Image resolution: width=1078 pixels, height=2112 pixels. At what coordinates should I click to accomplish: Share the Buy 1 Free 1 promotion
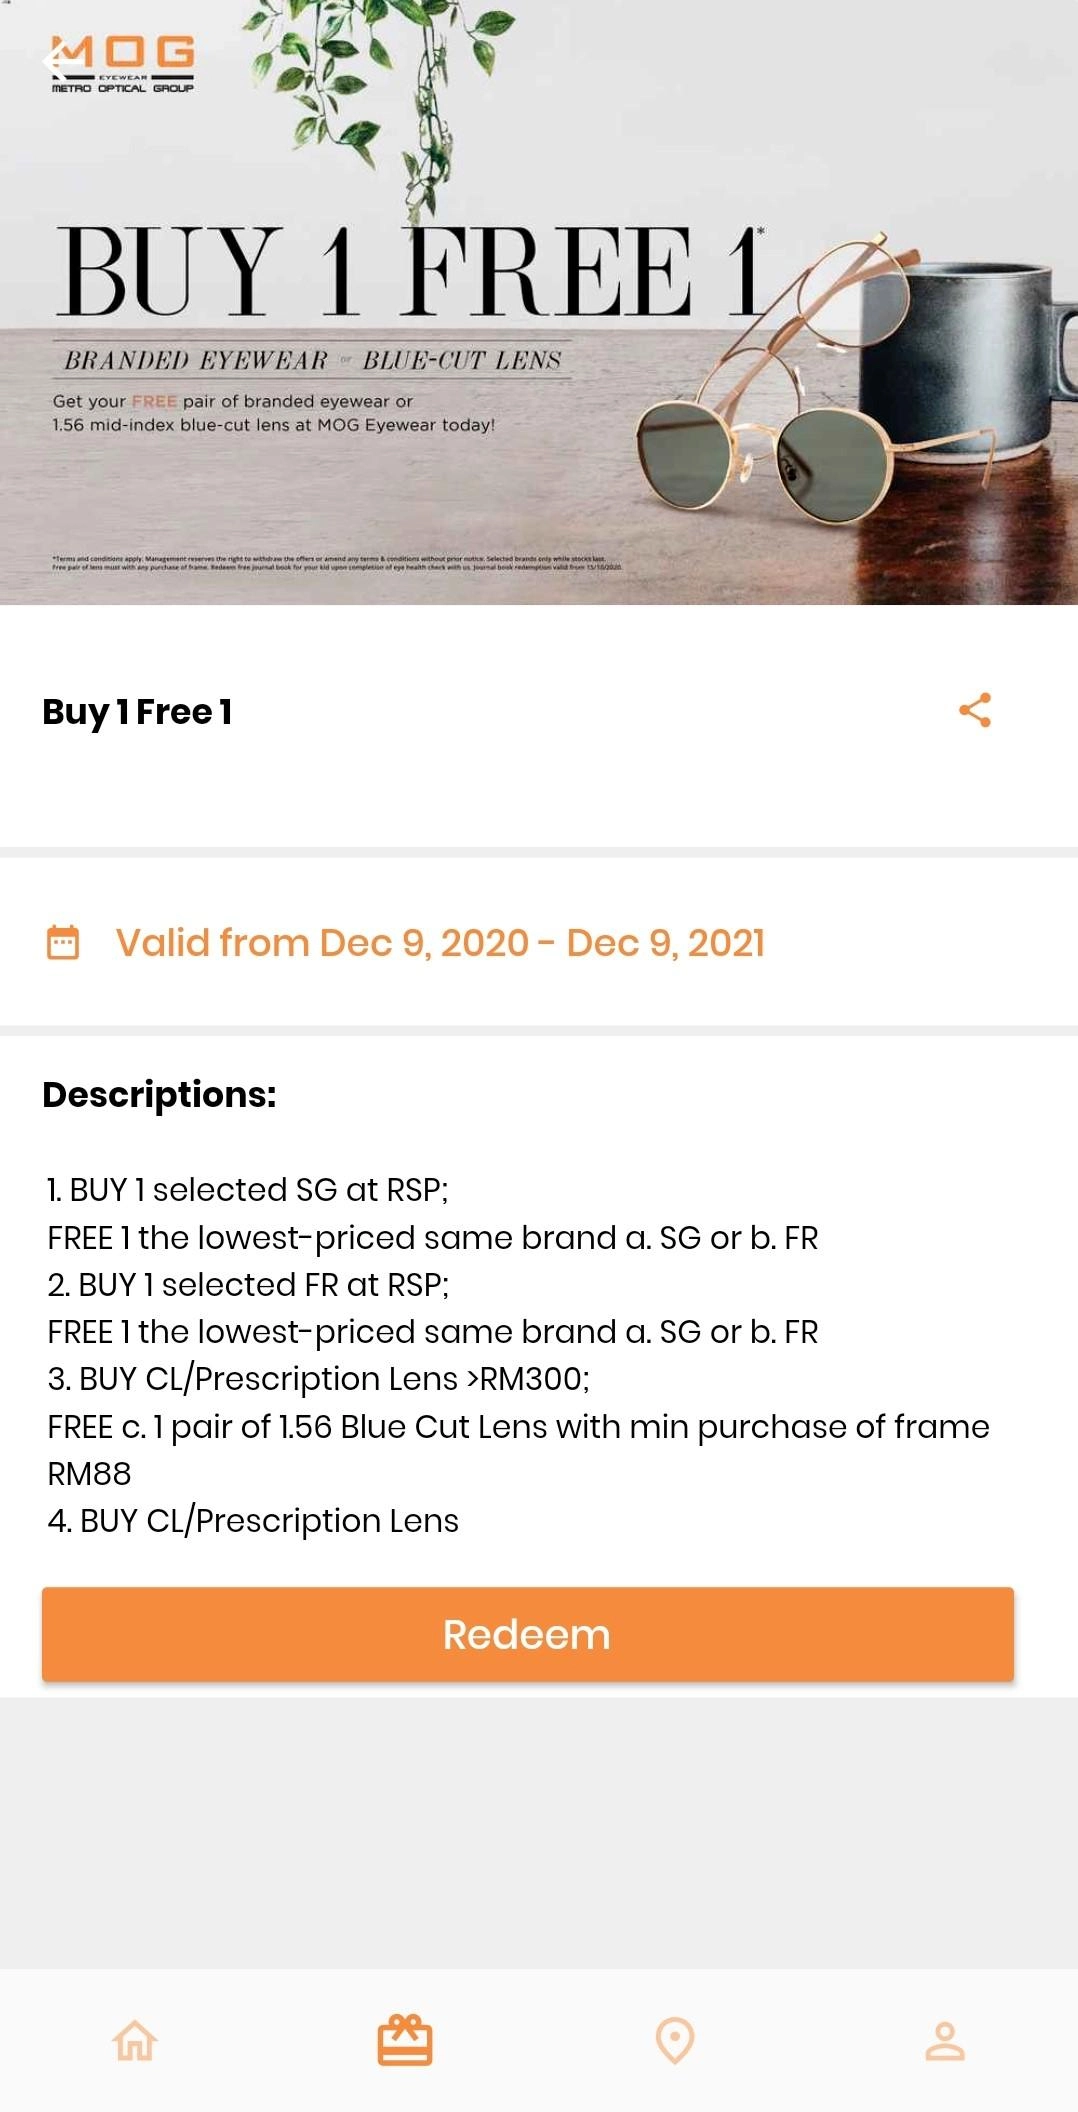click(x=975, y=710)
